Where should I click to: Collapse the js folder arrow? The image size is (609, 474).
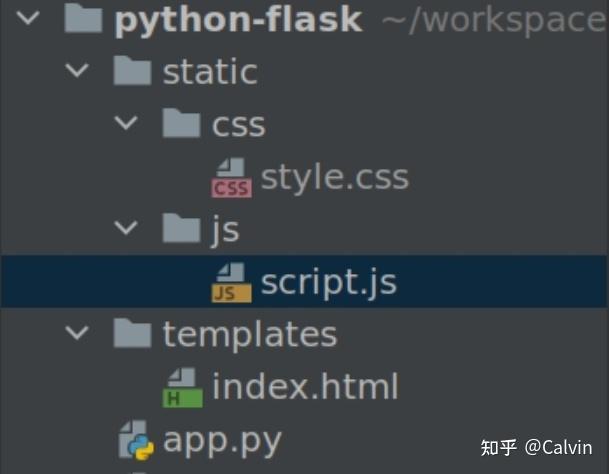[124, 229]
